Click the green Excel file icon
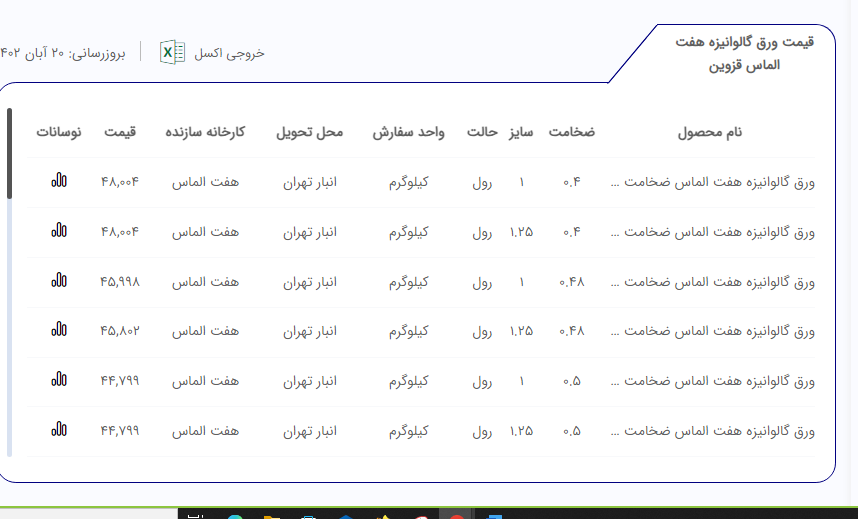This screenshot has width=858, height=519. pos(173,53)
